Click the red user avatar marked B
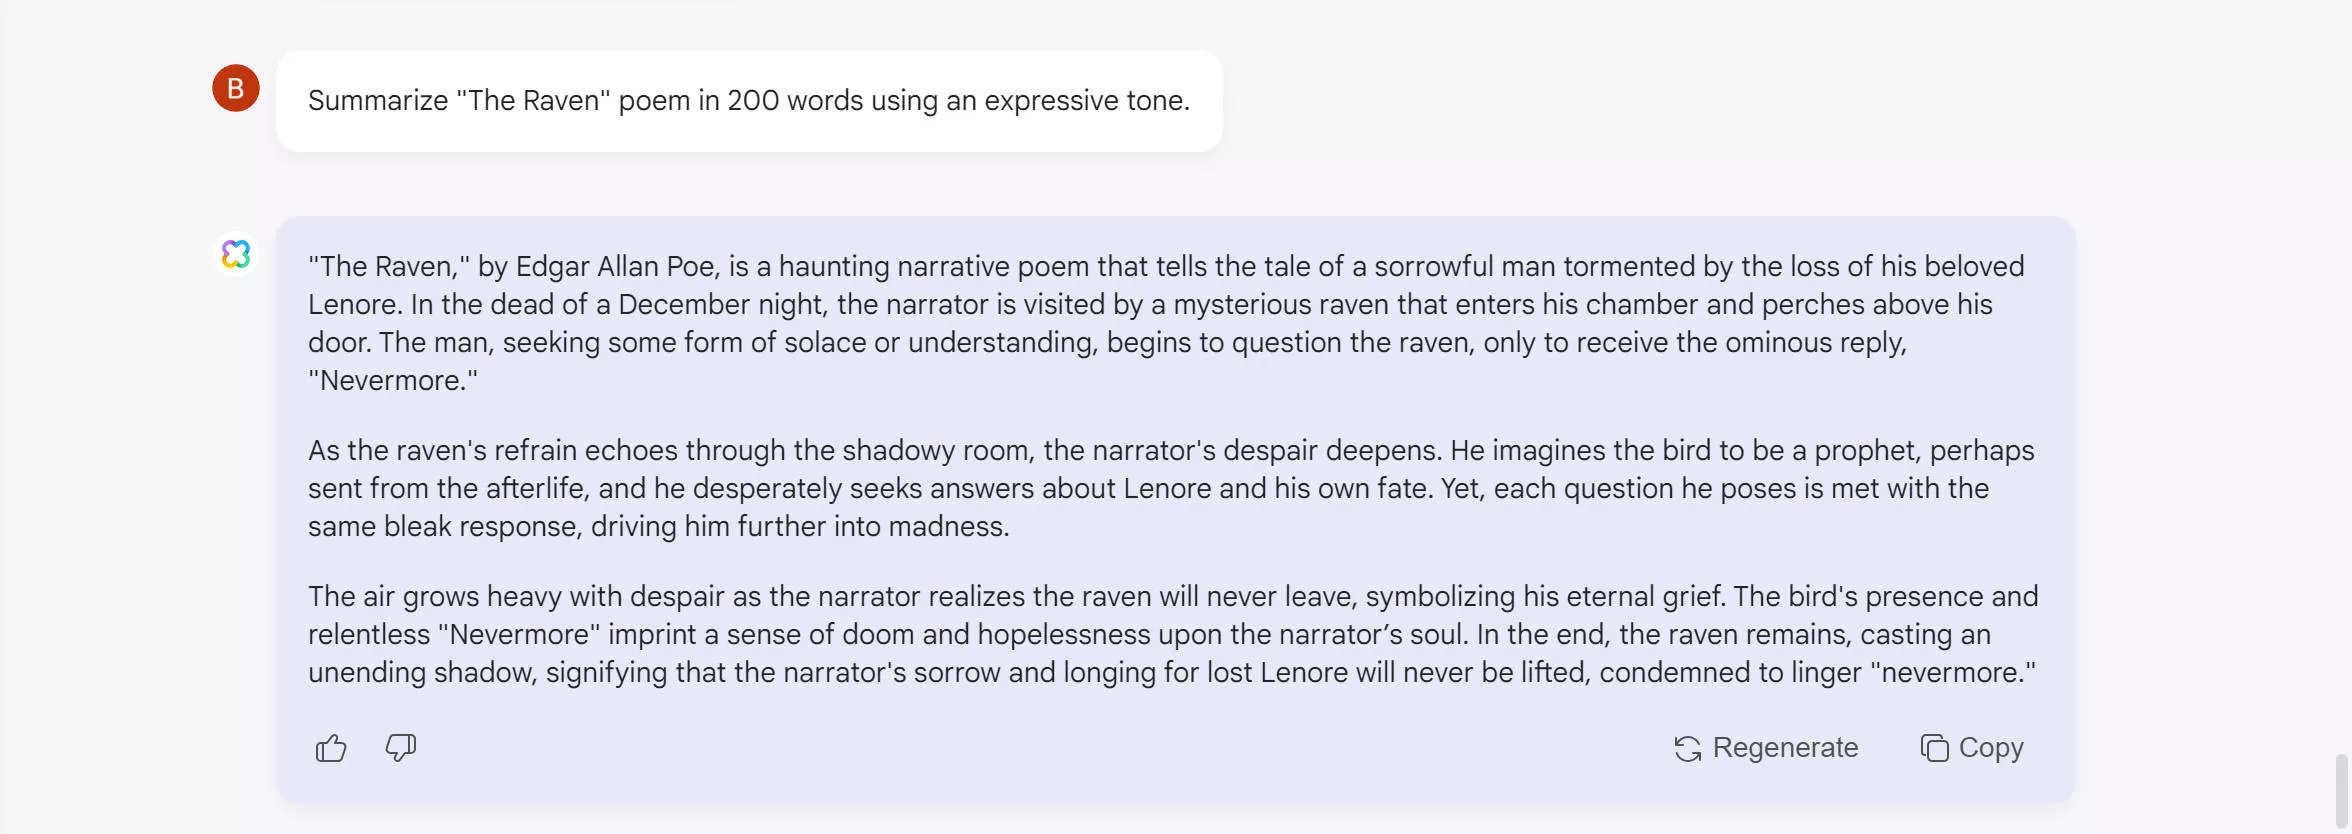 [236, 88]
